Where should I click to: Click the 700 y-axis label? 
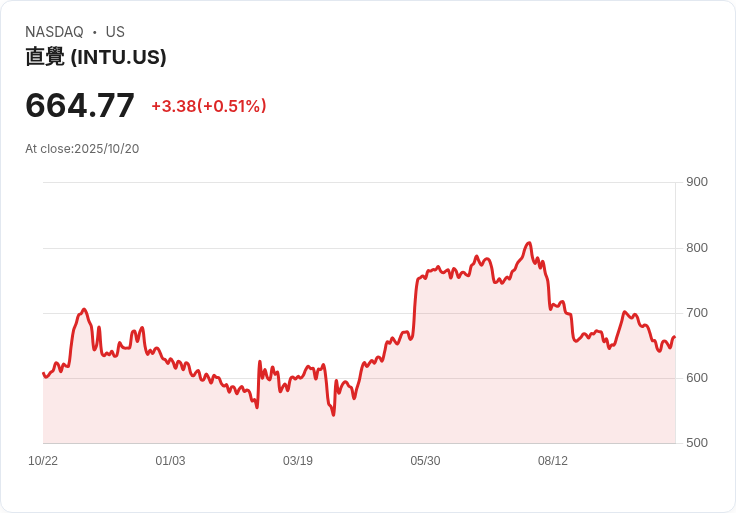tap(697, 313)
